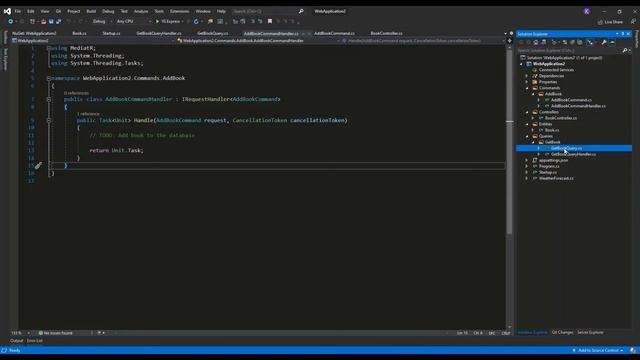The height and width of the screenshot is (360, 640).
Task: Collapse the AddBookCommandHandler class block
Action: (x=49, y=99)
